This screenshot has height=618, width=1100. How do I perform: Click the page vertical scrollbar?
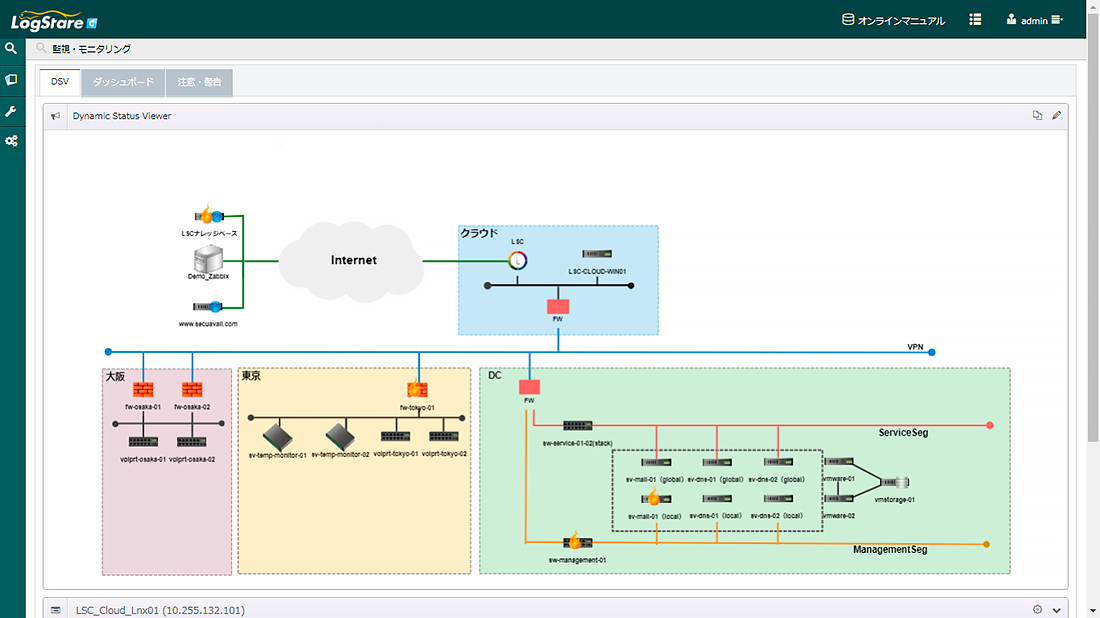1093,228
